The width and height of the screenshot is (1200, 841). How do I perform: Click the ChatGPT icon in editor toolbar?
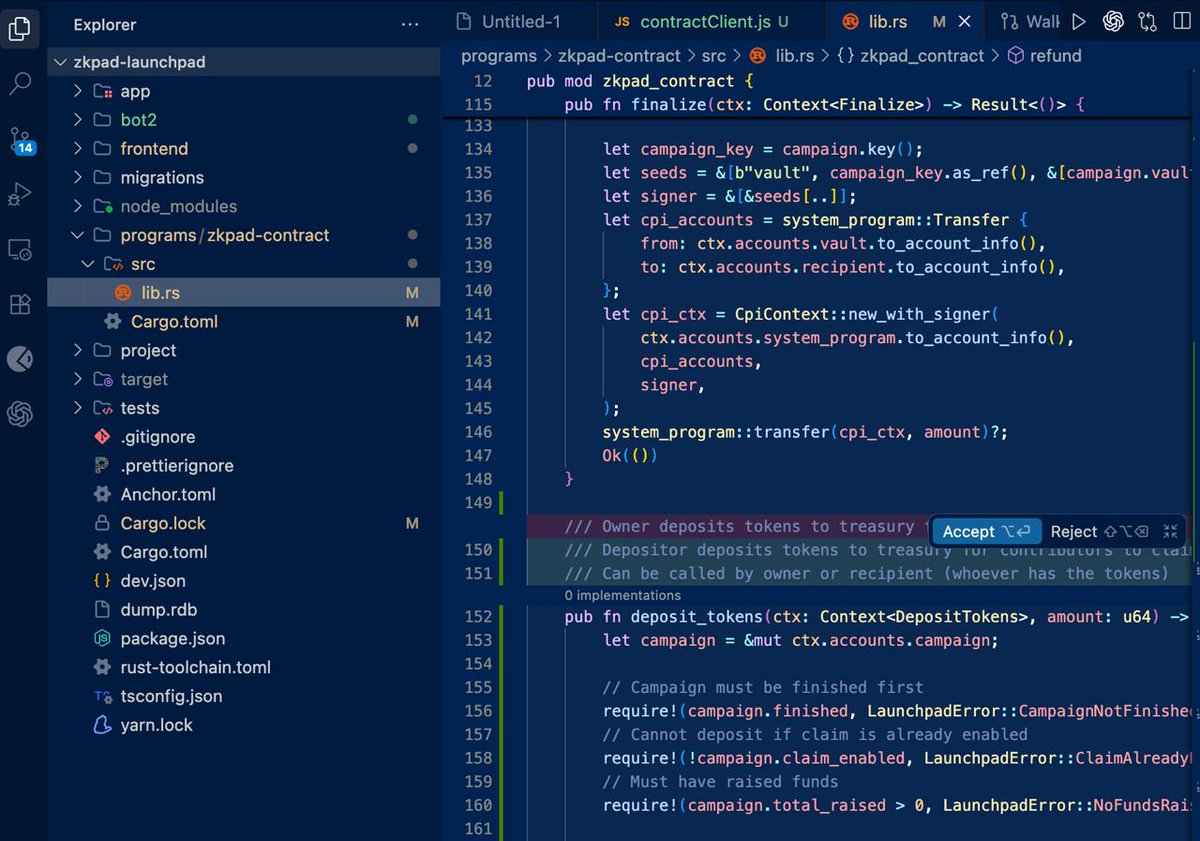click(x=1113, y=21)
